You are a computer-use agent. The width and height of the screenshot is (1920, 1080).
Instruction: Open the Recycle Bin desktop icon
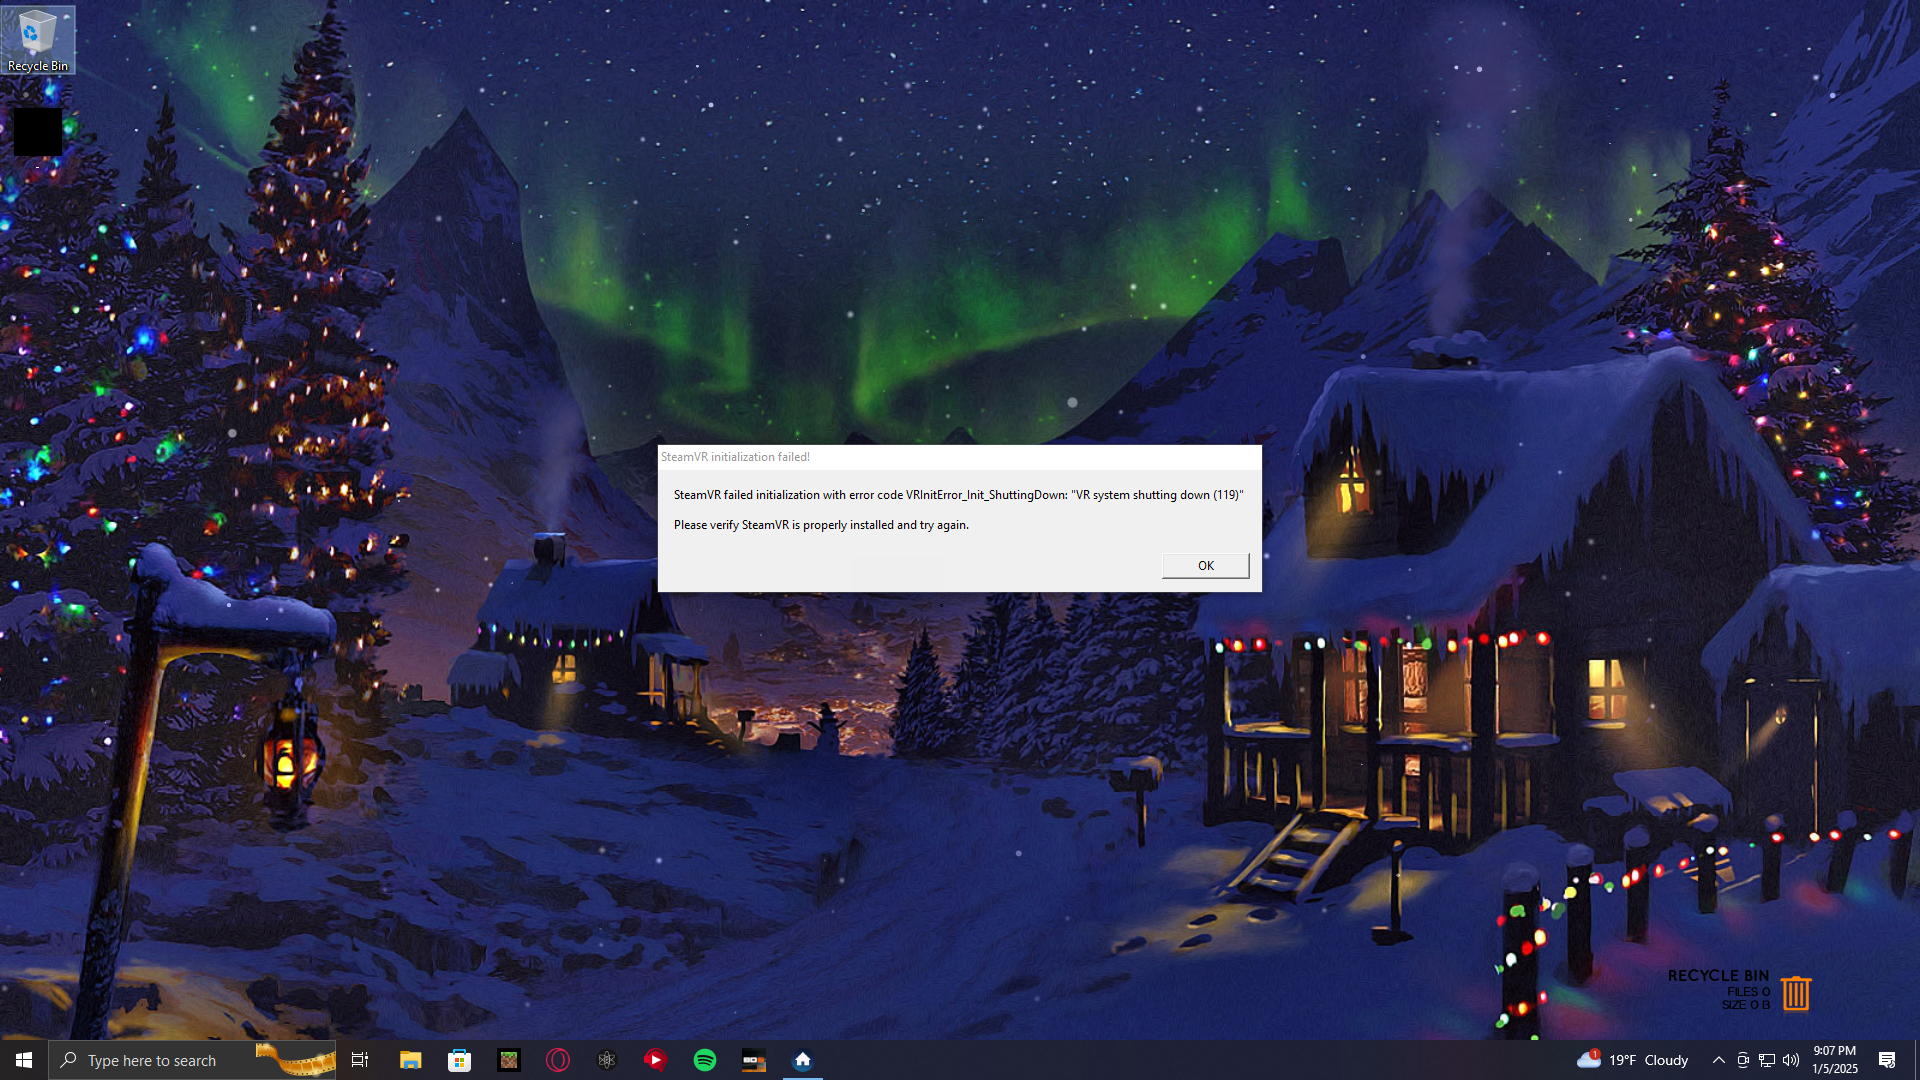(37, 40)
